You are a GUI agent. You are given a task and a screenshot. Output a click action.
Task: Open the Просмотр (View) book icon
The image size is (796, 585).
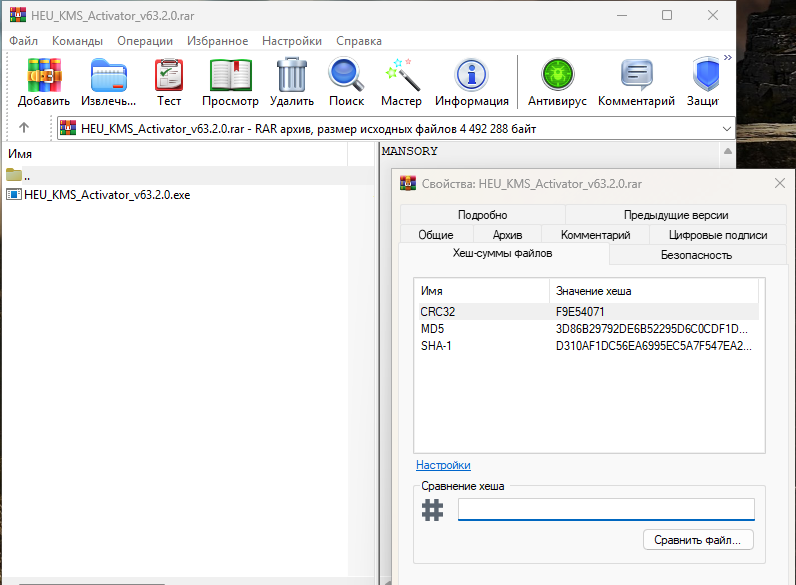click(x=230, y=75)
